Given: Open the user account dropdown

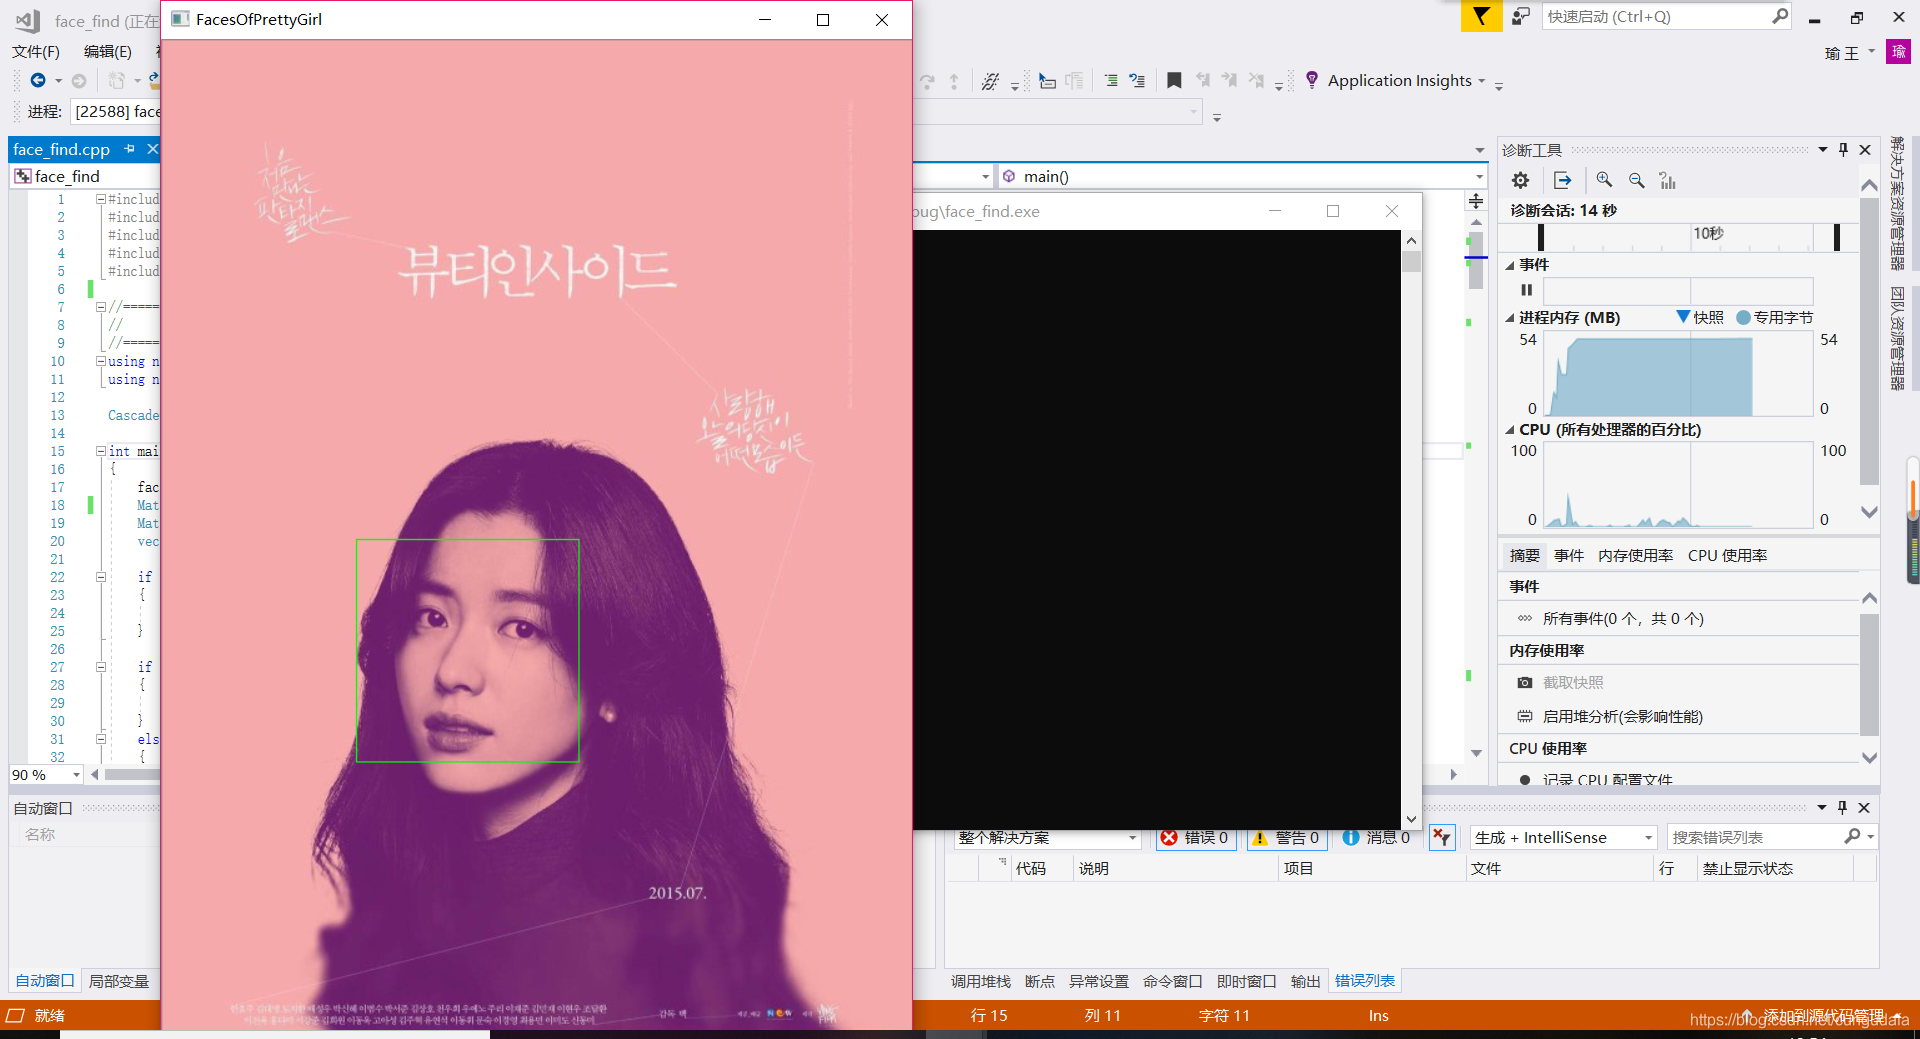Looking at the screenshot, I should tap(1872, 51).
